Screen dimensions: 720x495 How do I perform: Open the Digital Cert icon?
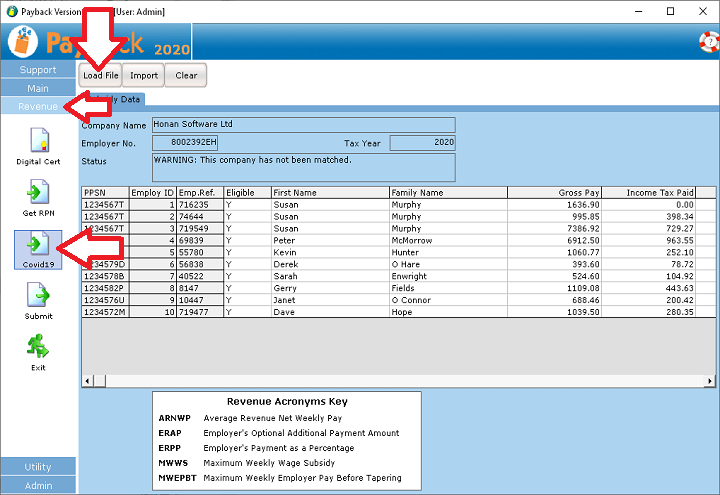[x=37, y=142]
